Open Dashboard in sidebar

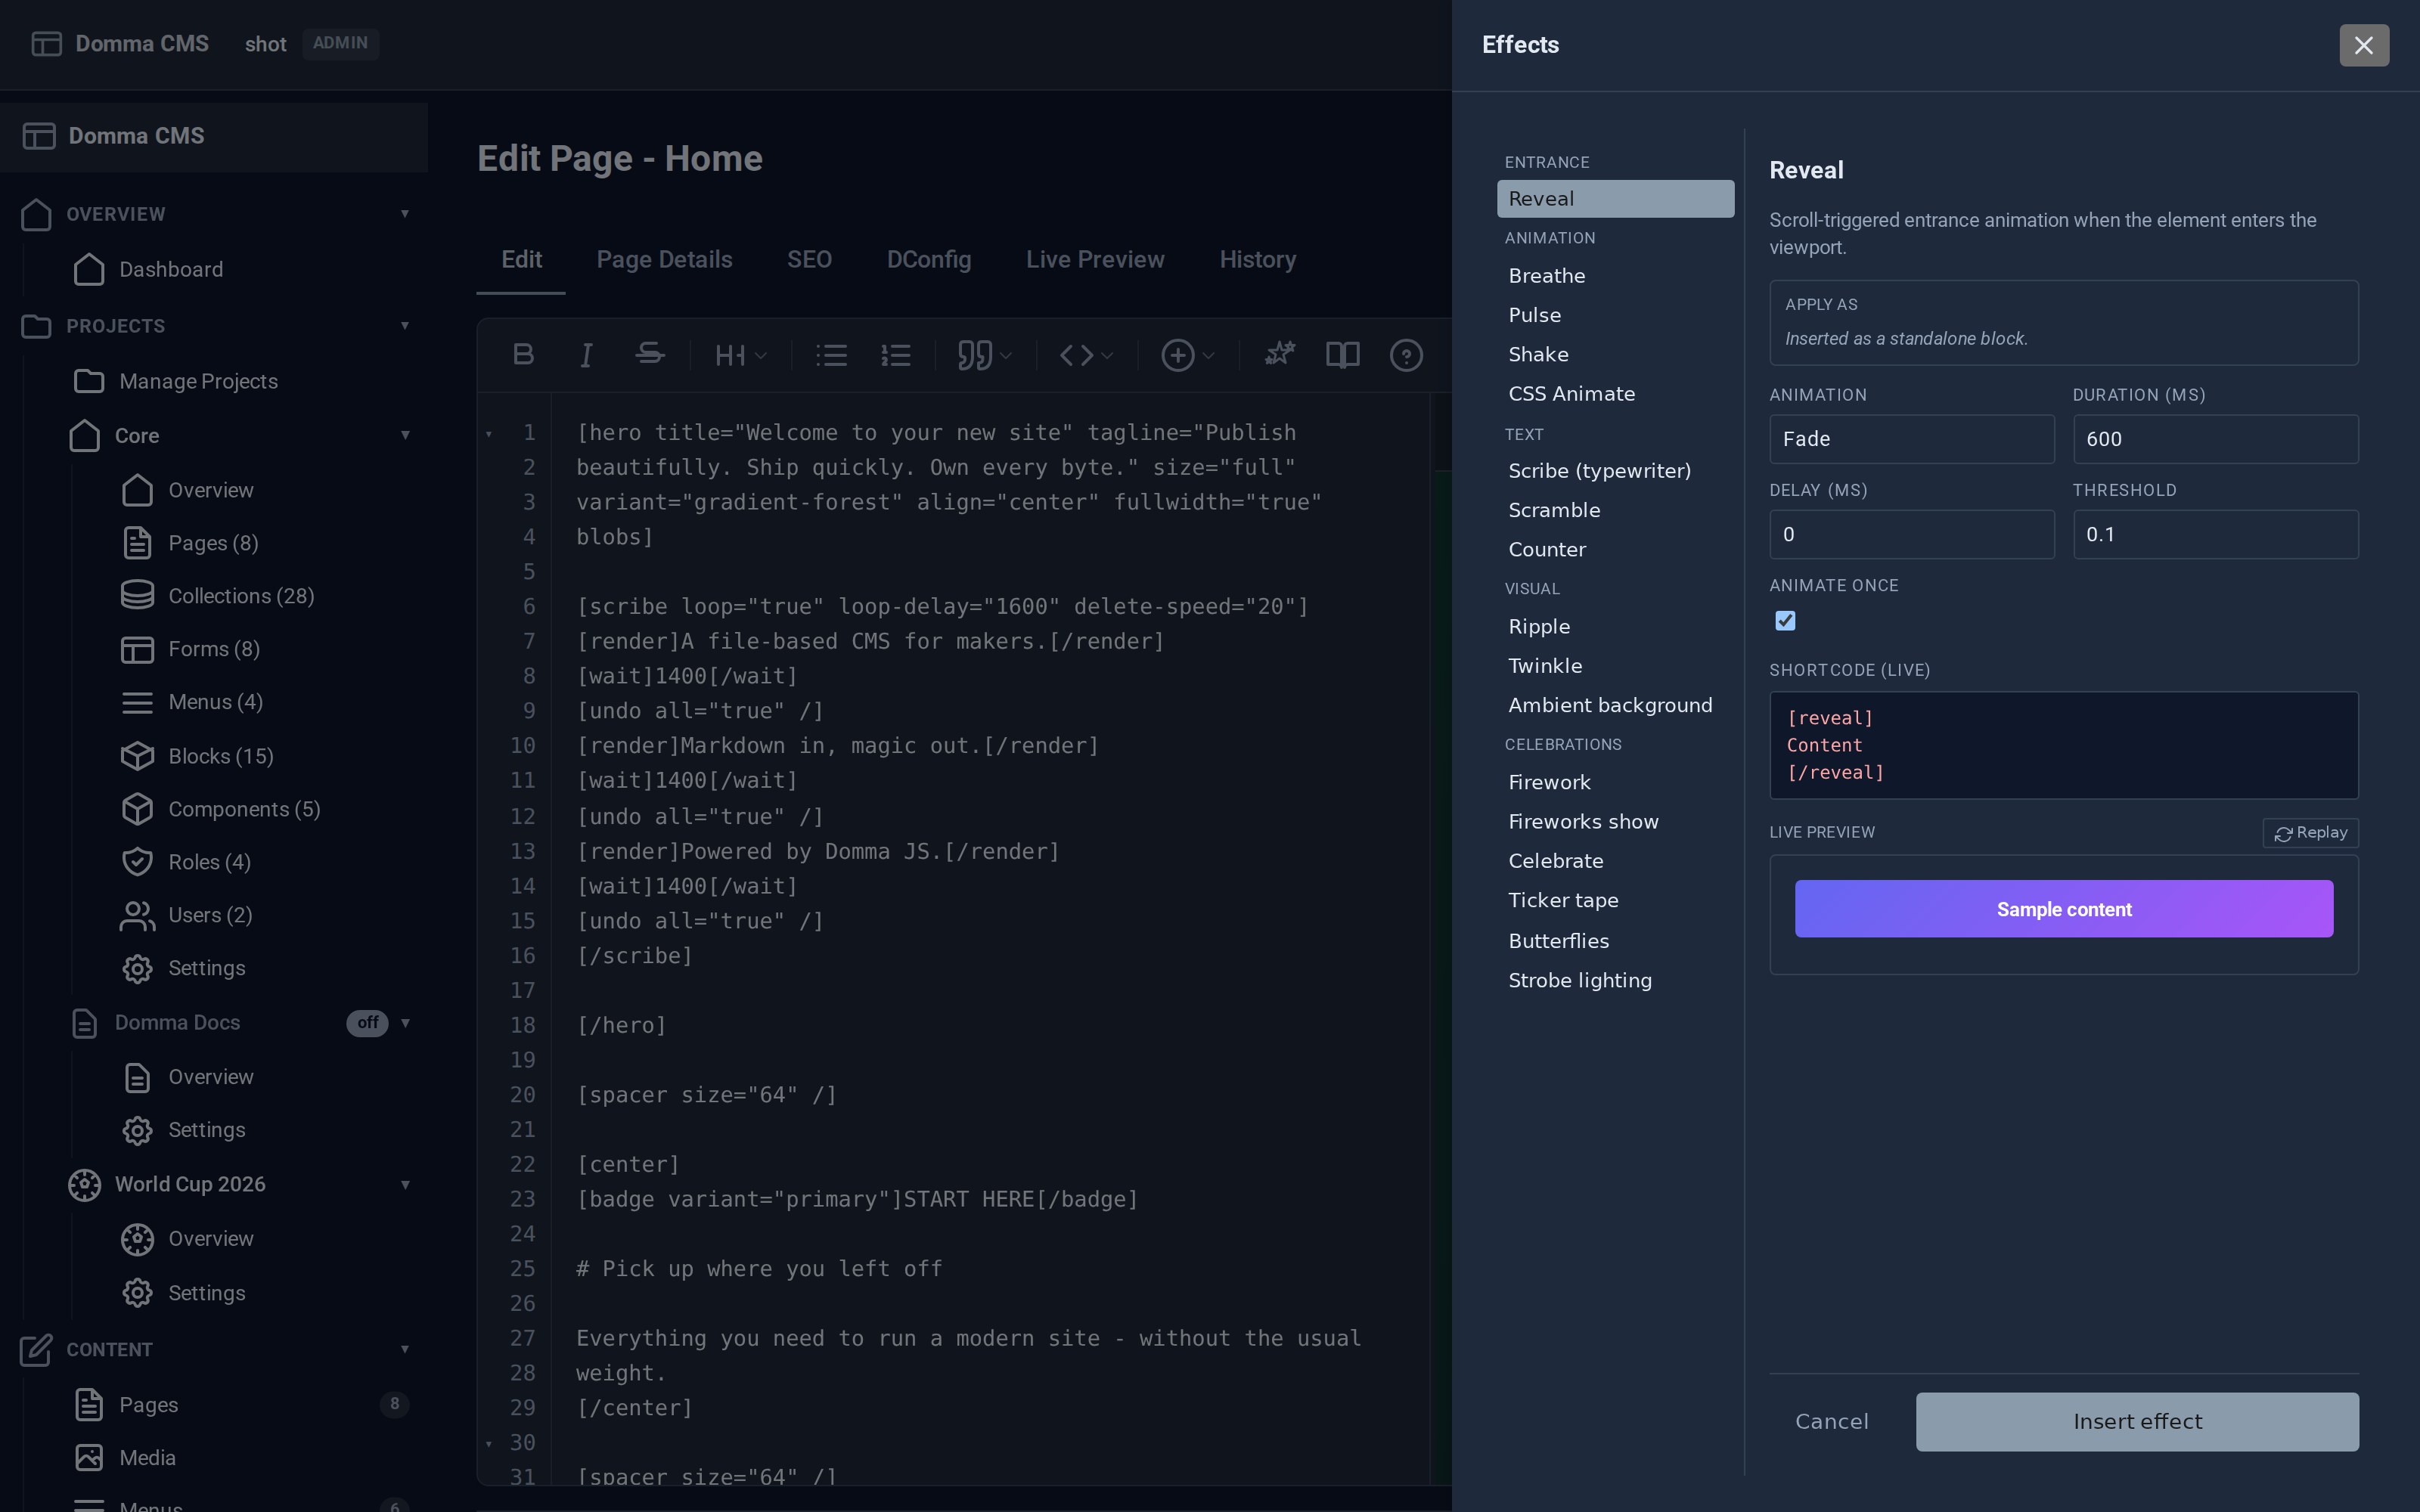pos(170,269)
